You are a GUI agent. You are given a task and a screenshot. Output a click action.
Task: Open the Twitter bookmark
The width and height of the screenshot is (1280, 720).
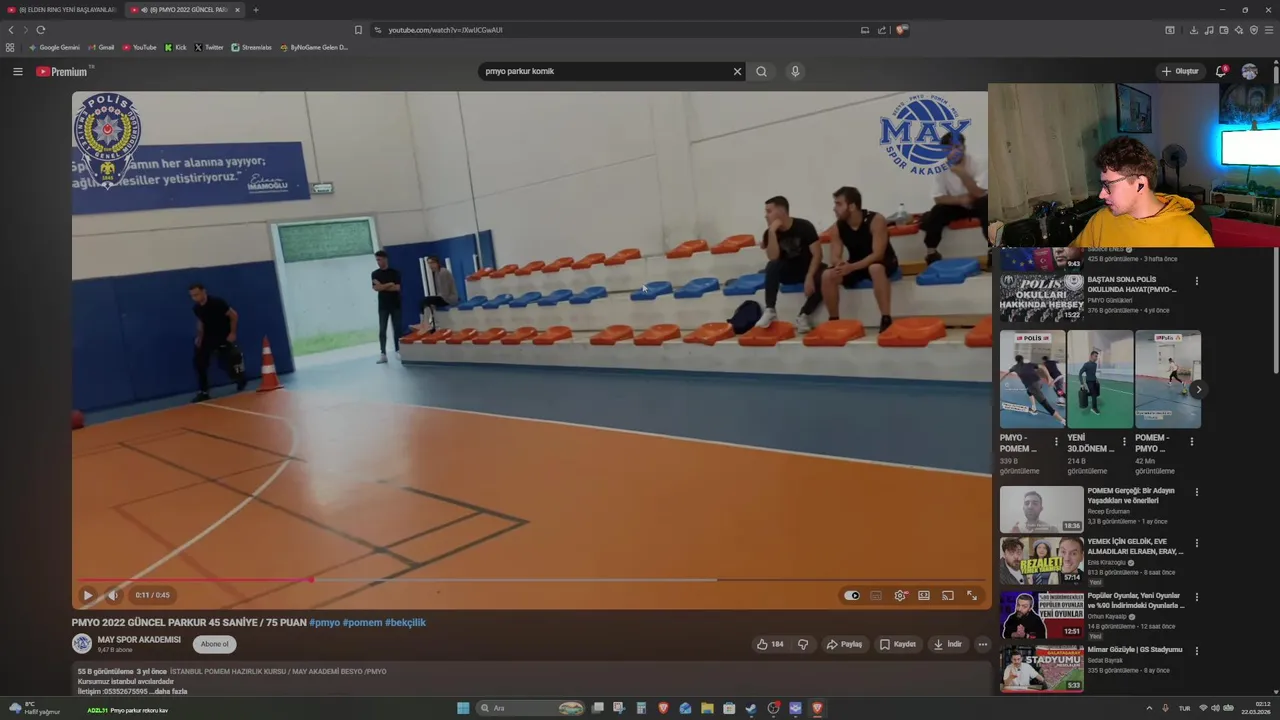point(209,47)
